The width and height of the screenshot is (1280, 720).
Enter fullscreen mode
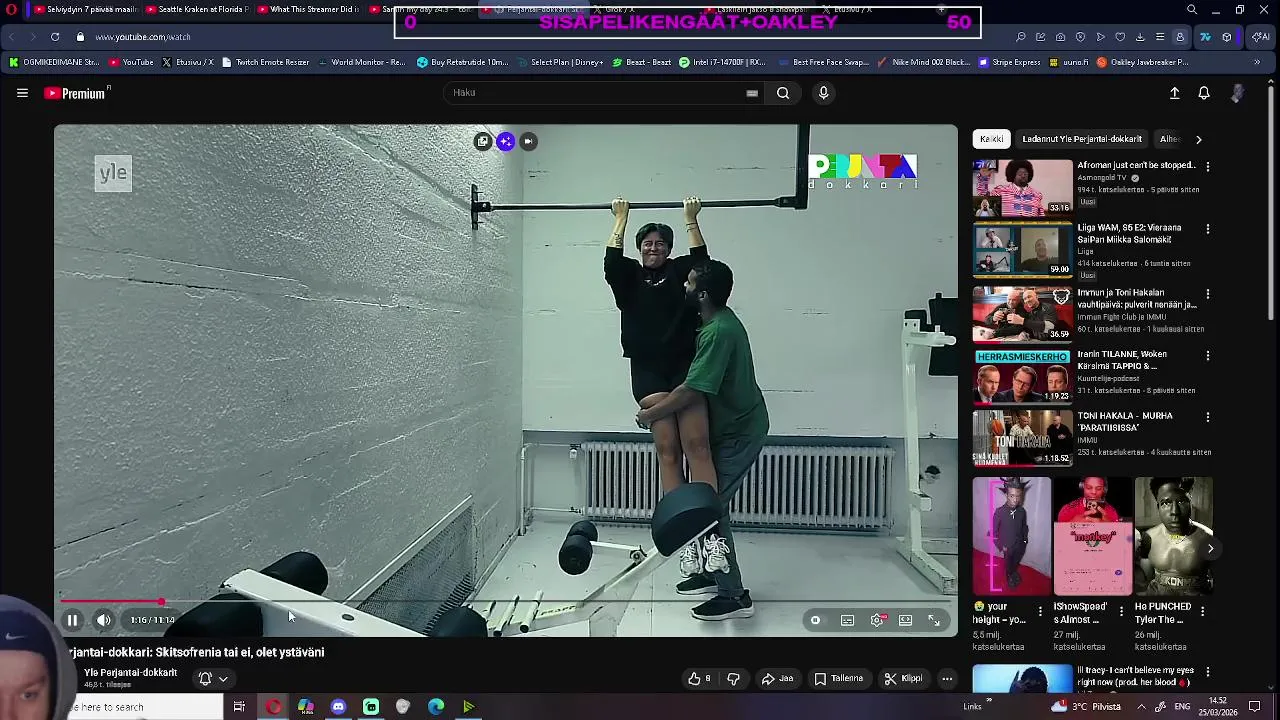pyautogui.click(x=934, y=620)
